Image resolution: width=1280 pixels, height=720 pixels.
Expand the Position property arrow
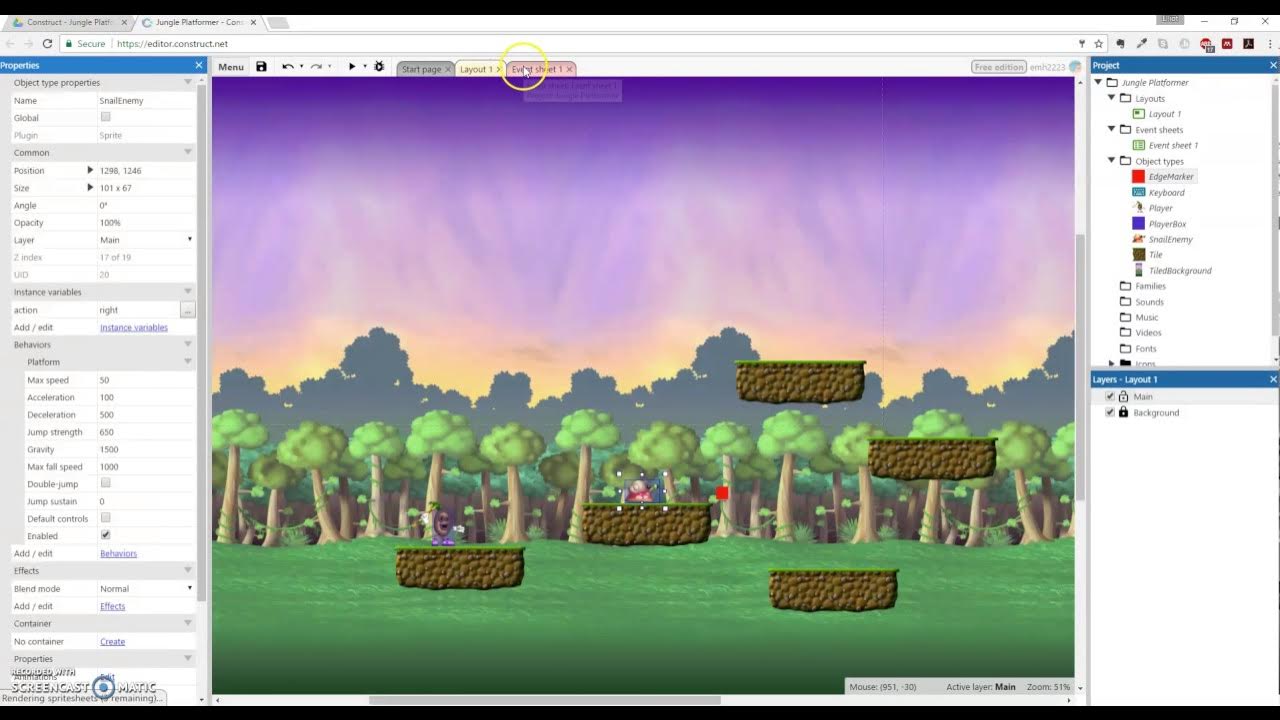(90, 170)
